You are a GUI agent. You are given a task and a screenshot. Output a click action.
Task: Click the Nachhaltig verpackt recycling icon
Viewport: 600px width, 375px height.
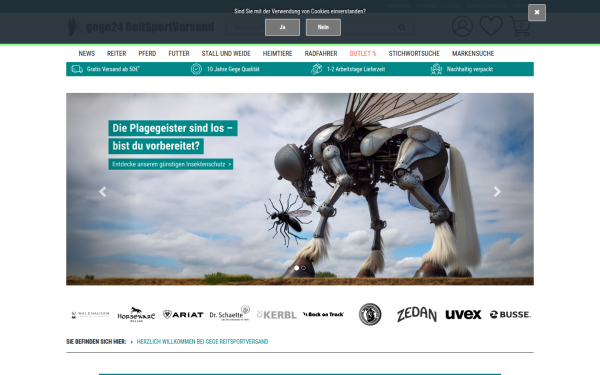point(436,69)
